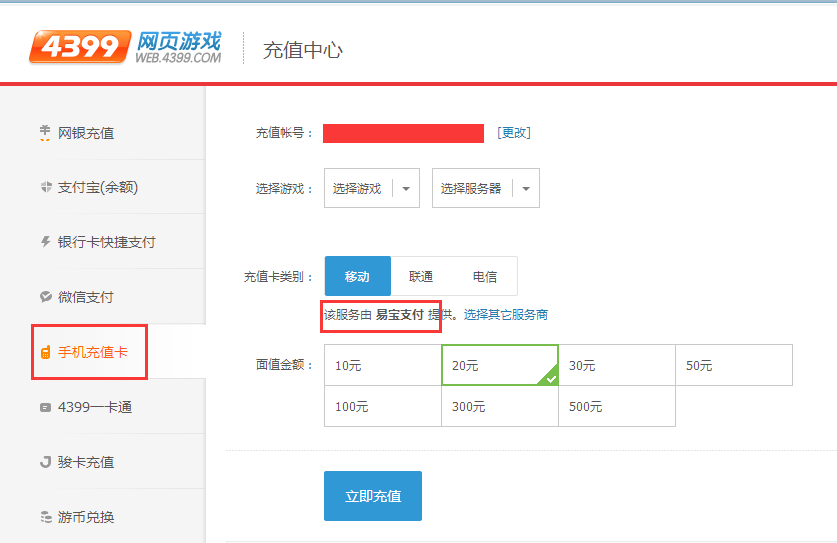Viewport: 837px width, 543px height.
Task: Click the orange phone icon for 手机充值卡
Action: click(x=46, y=352)
